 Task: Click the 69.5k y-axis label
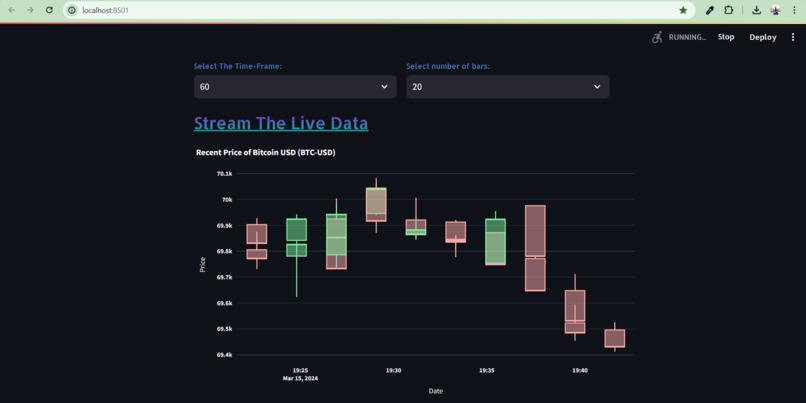[225, 329]
